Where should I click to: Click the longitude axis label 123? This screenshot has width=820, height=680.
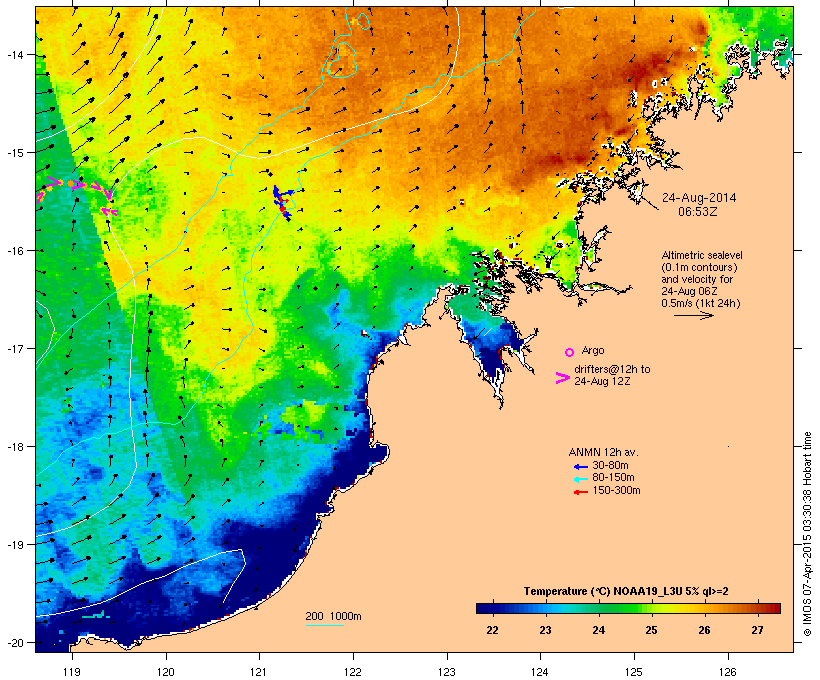(447, 672)
